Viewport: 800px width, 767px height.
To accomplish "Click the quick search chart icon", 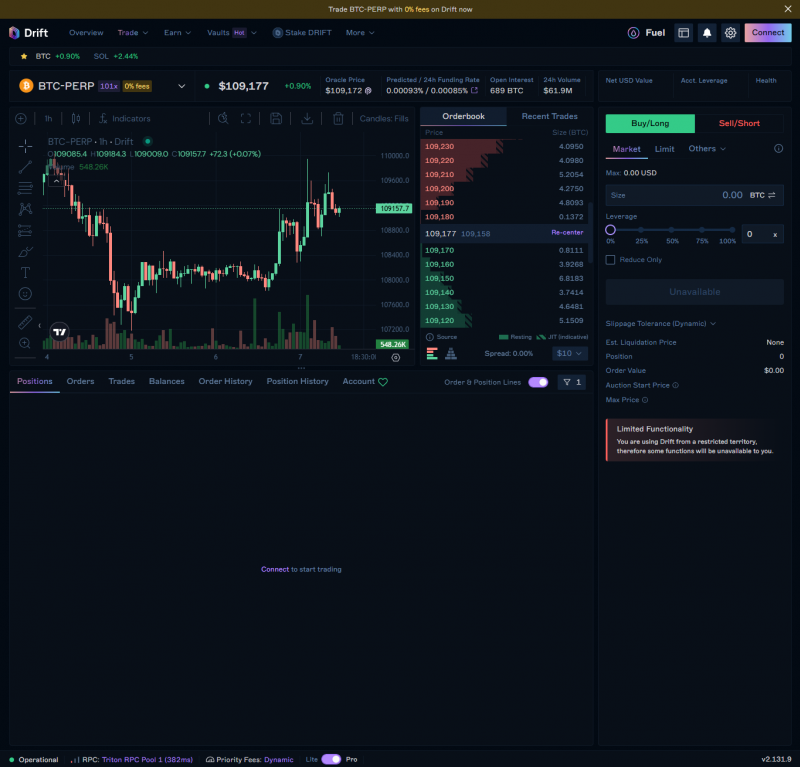I will (x=223, y=118).
